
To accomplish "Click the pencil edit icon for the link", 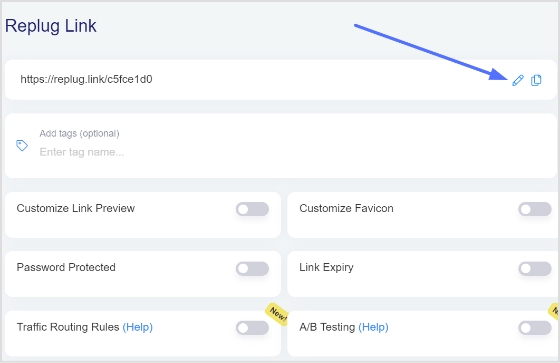I will click(x=518, y=80).
